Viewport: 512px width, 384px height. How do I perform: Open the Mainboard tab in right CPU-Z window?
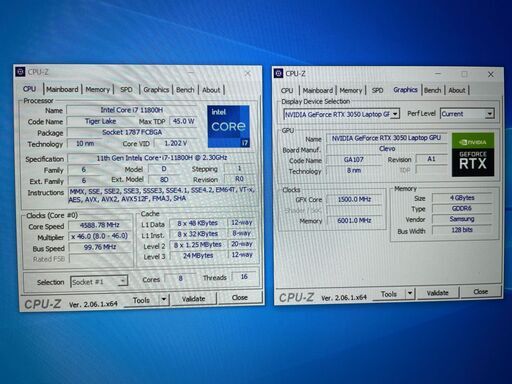(x=318, y=90)
